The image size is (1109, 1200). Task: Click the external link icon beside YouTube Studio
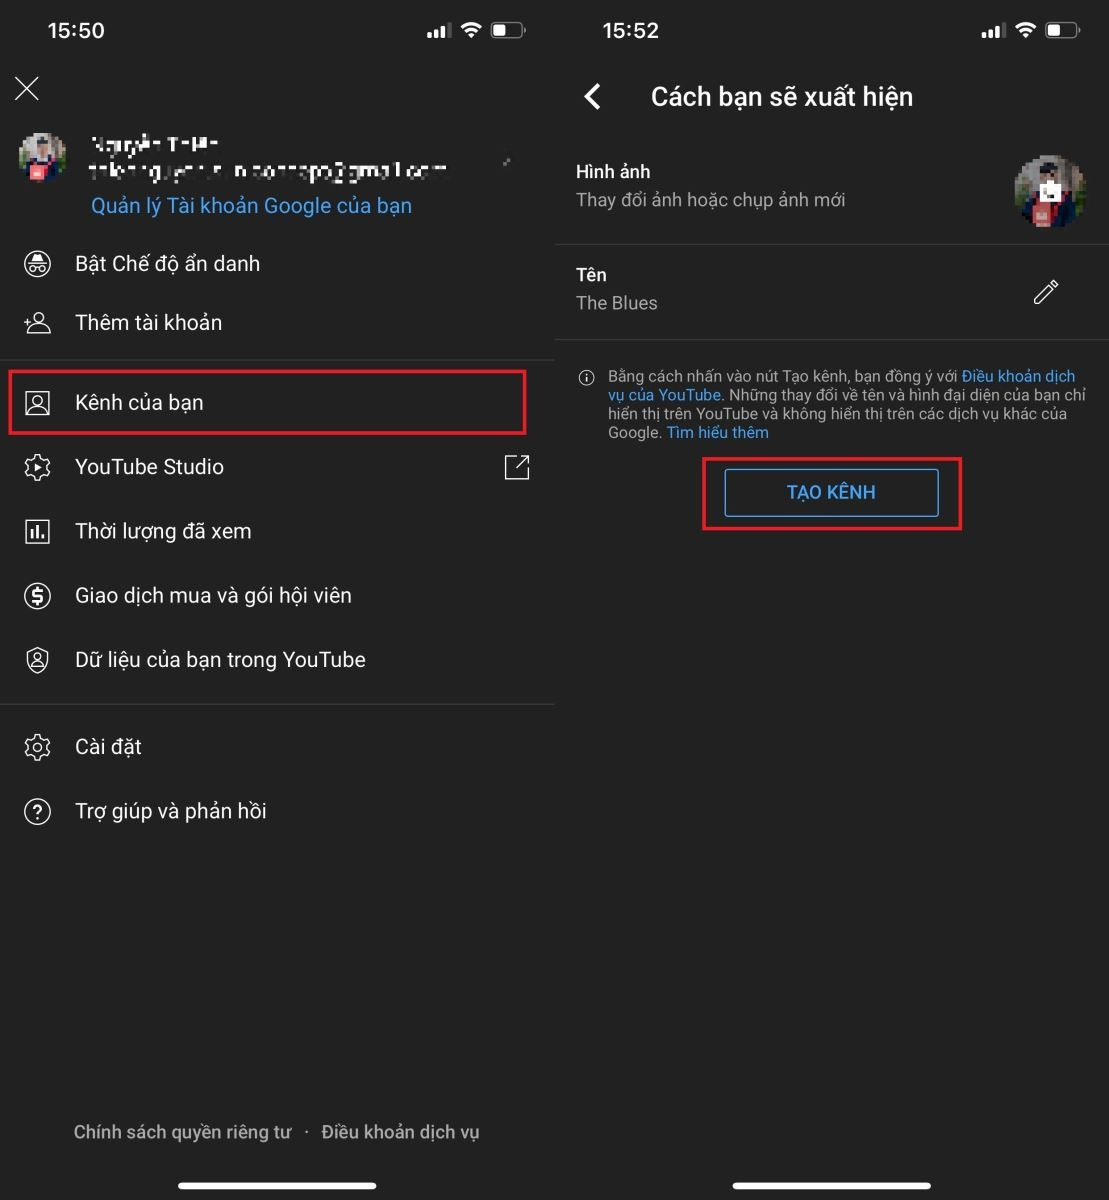[517, 467]
